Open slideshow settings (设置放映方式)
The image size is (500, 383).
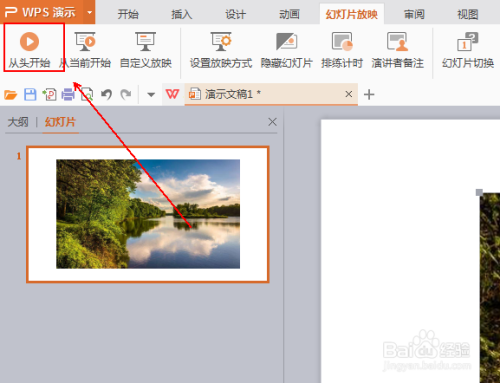pyautogui.click(x=221, y=49)
